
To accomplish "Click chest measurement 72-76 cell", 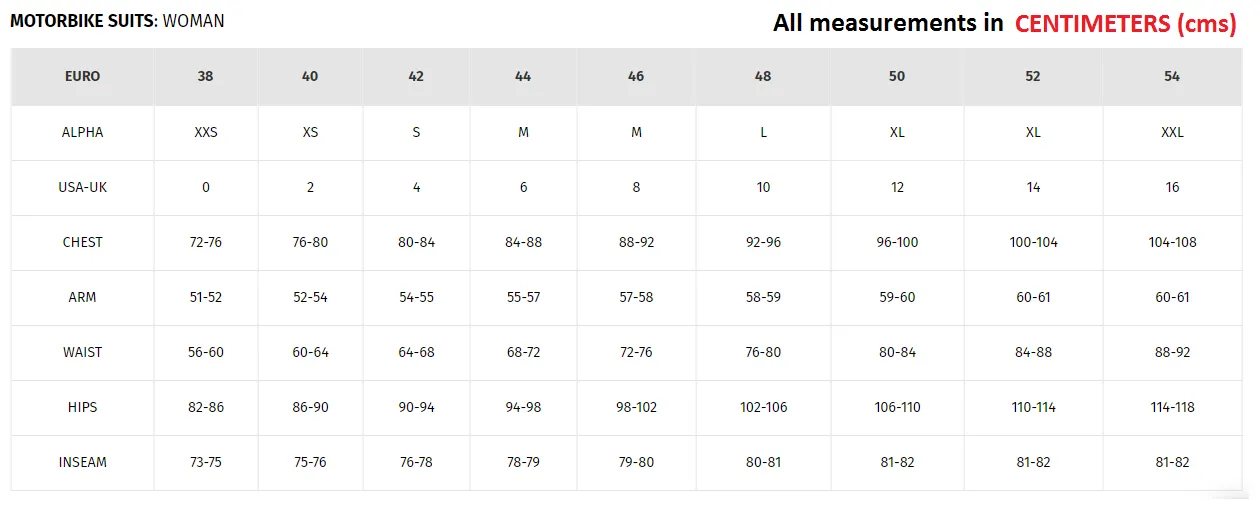I will [x=205, y=243].
